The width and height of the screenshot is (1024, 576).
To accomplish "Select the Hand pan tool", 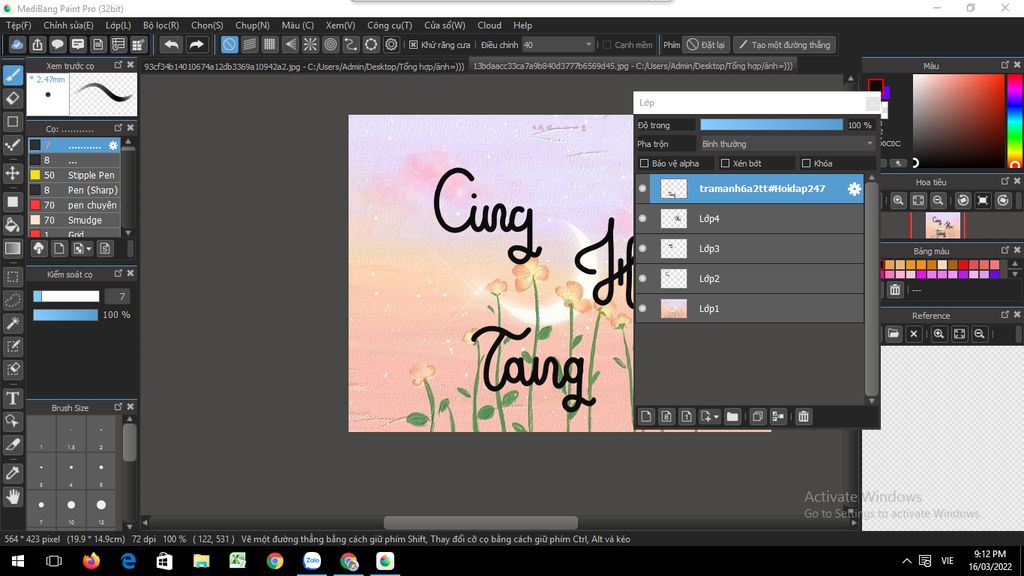I will [x=12, y=497].
